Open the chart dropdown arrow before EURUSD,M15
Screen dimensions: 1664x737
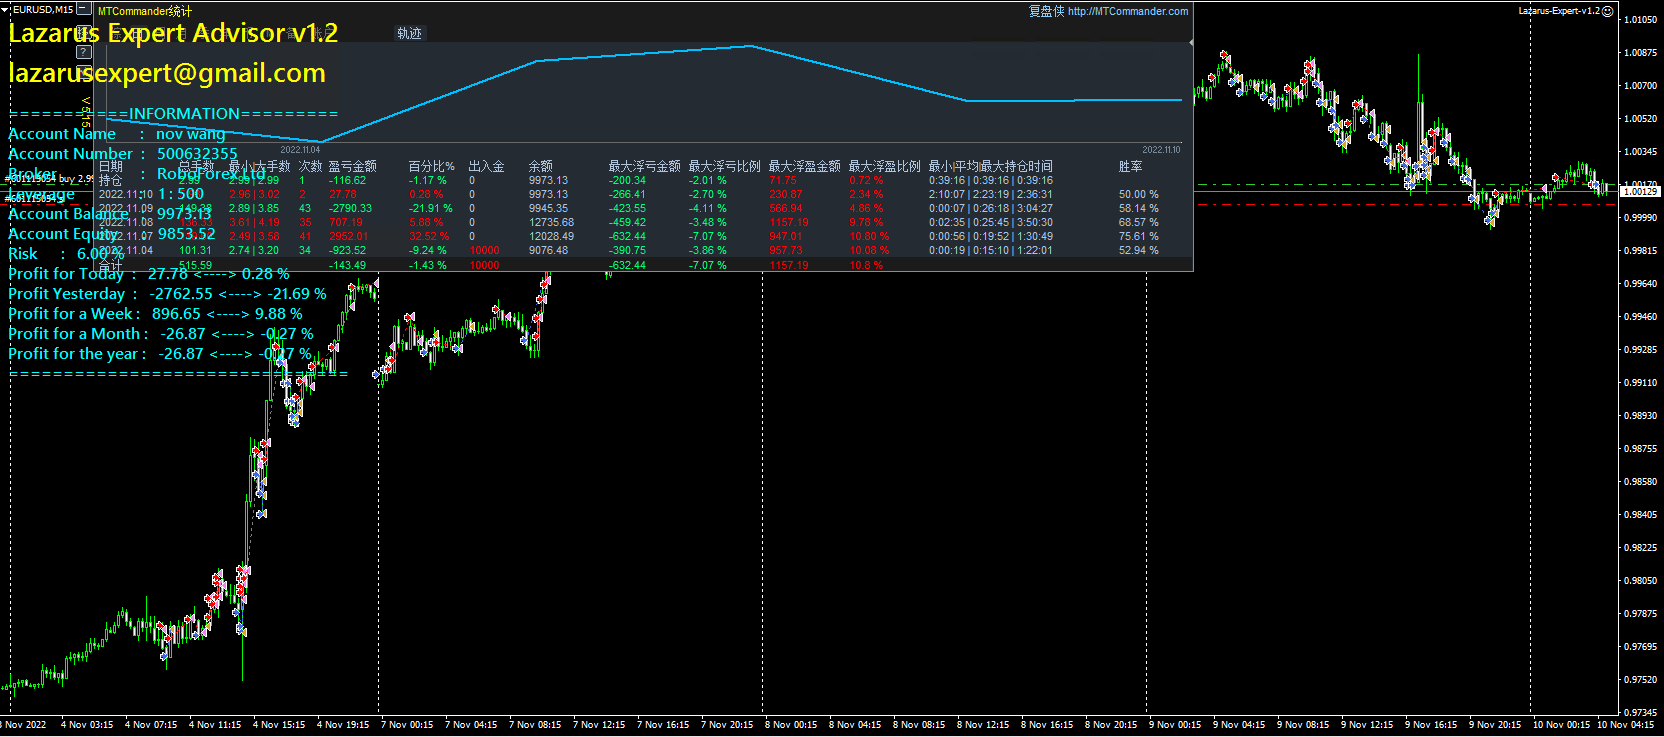pyautogui.click(x=5, y=9)
